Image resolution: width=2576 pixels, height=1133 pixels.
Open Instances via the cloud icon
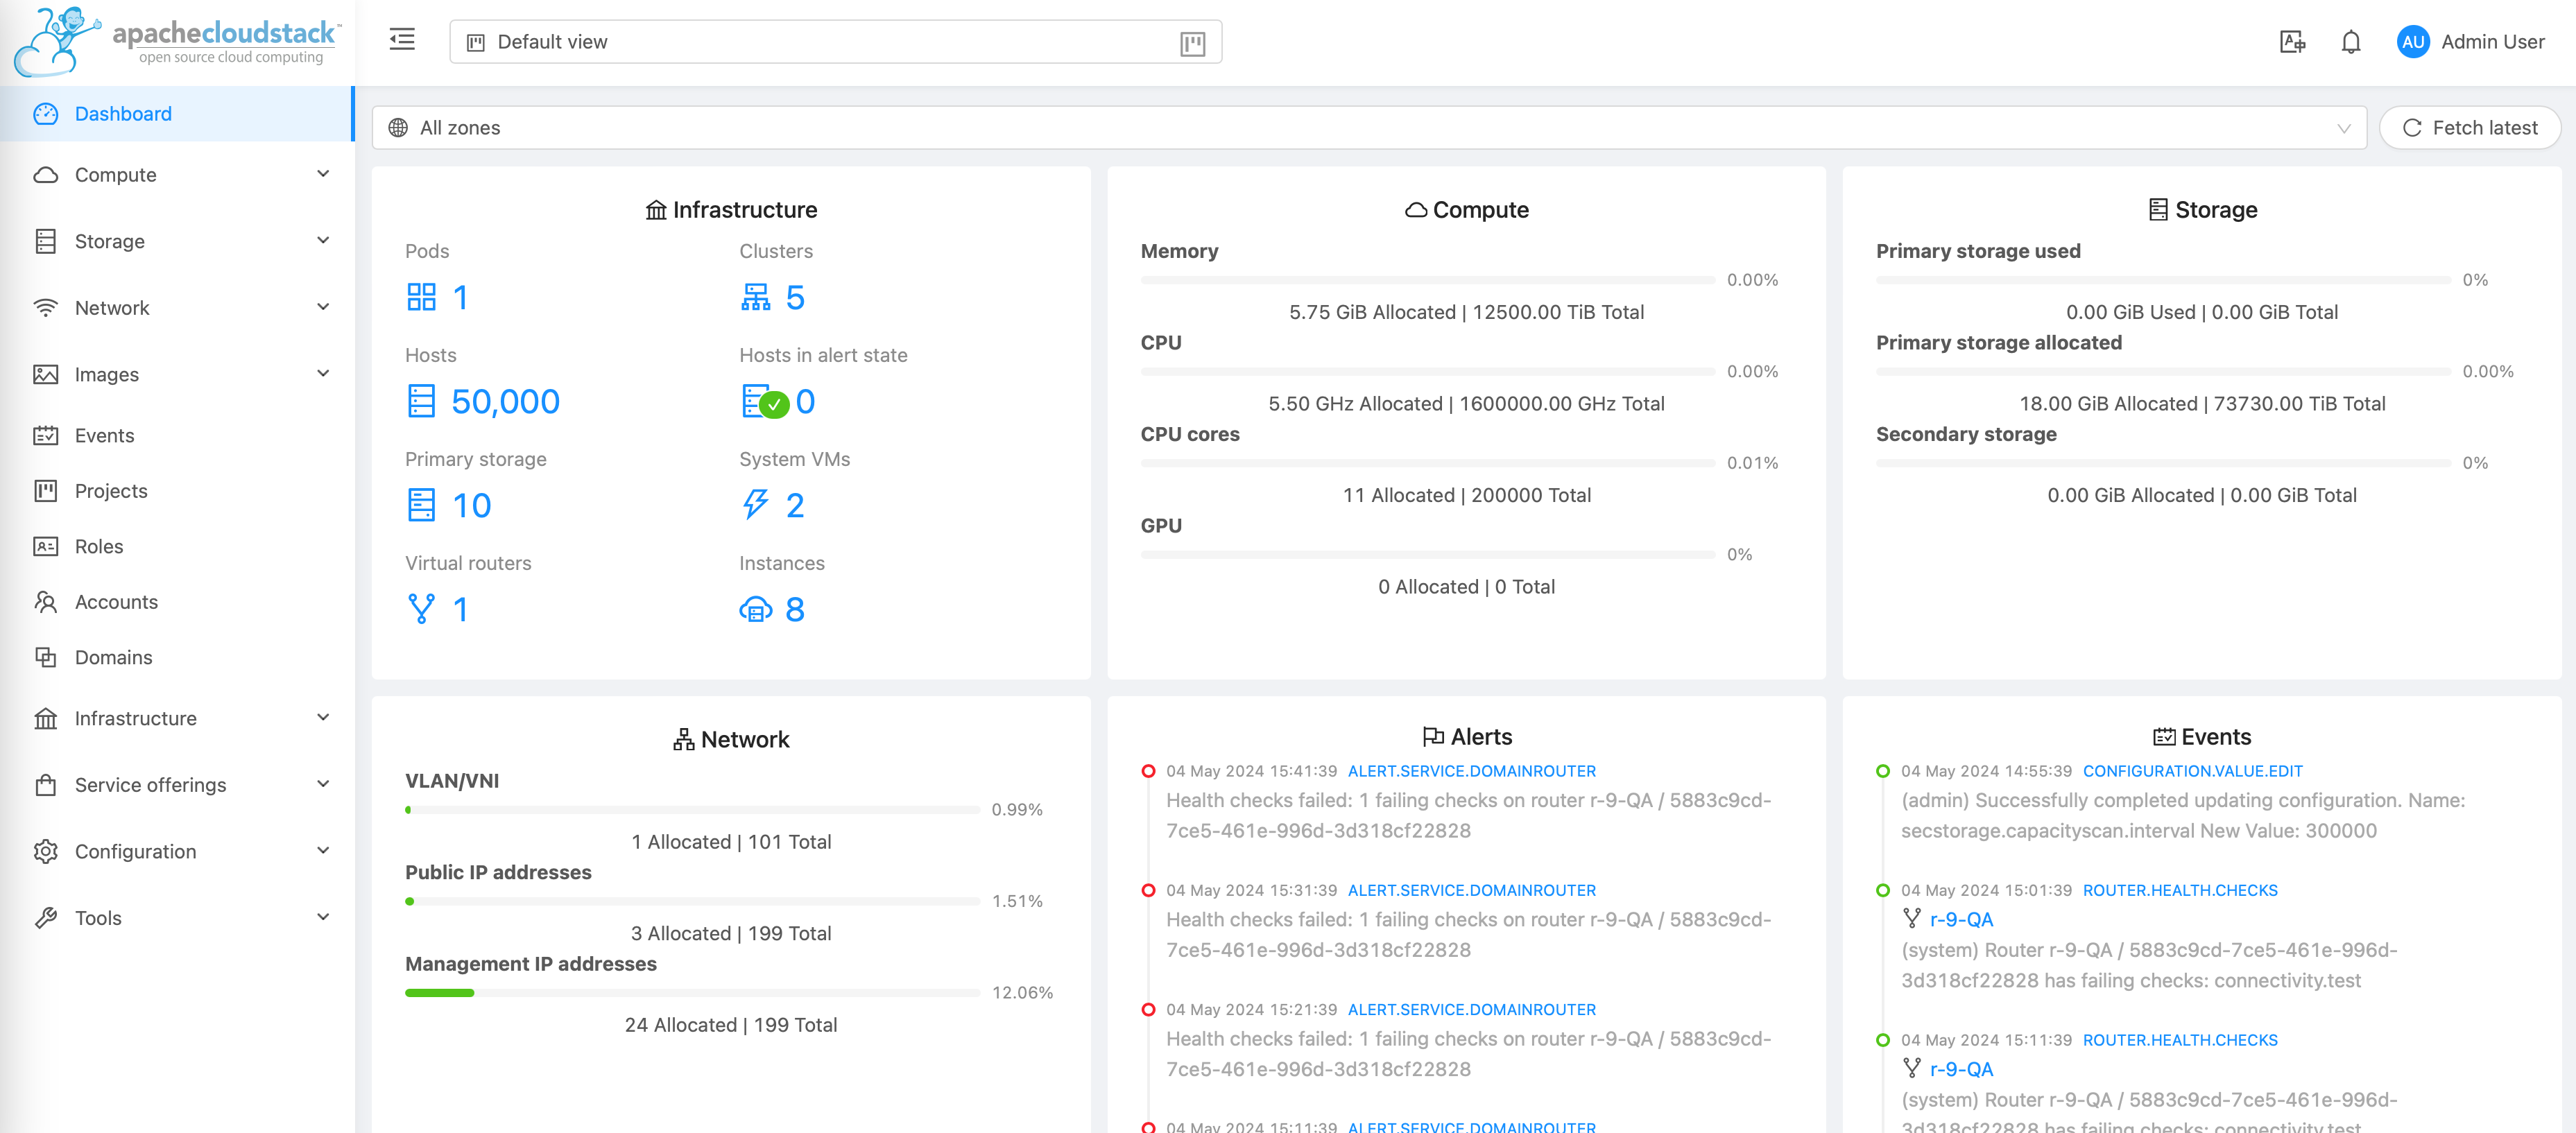point(755,609)
